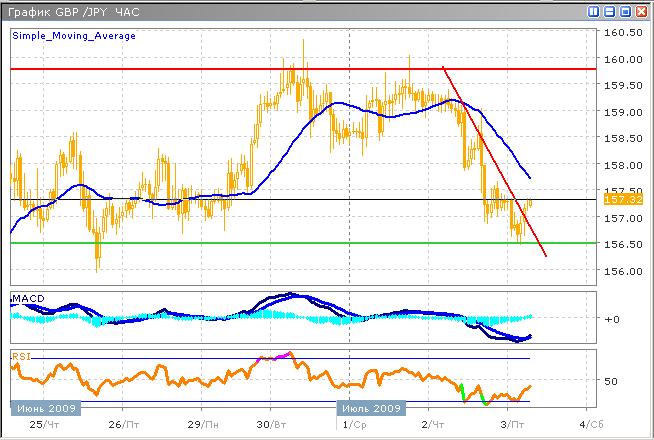Select the MACD indicator label
This screenshot has height=440, width=654.
[27, 300]
